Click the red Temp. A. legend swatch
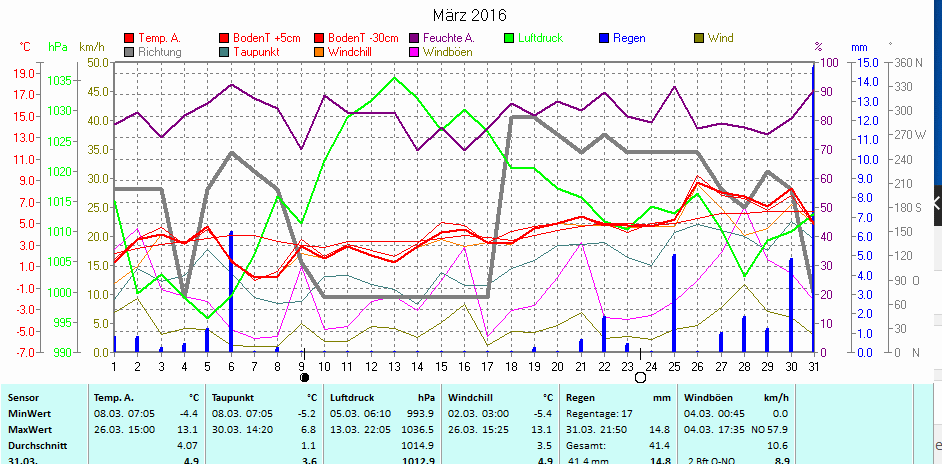 [129, 38]
